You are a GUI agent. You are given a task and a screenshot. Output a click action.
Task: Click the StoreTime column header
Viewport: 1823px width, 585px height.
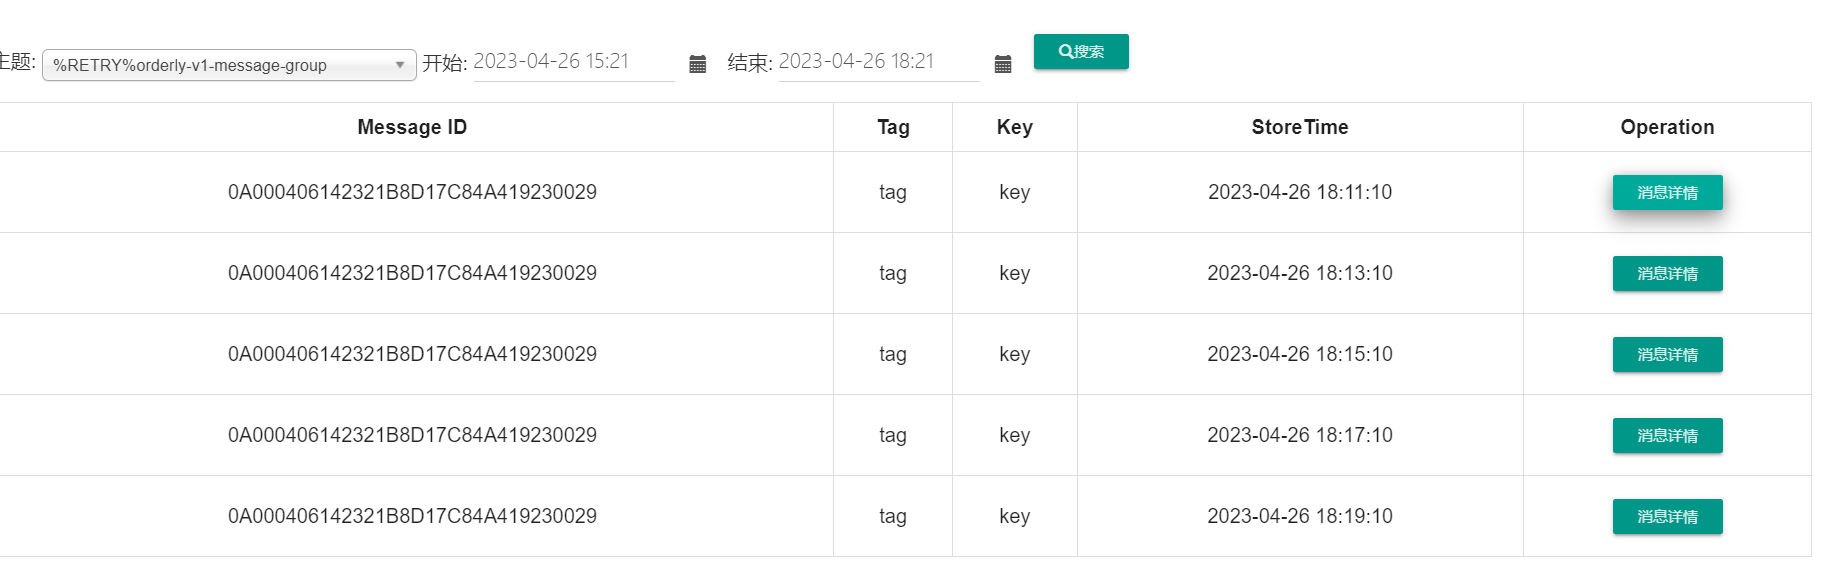click(1299, 127)
